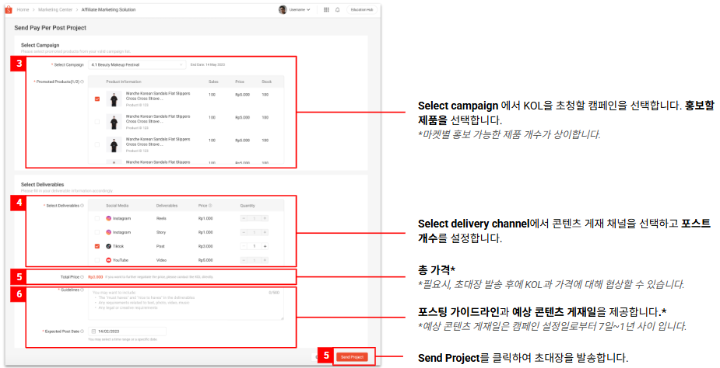720x368 pixels.
Task: Click the Send Pay Per Post Project heading
Action: click(50, 28)
